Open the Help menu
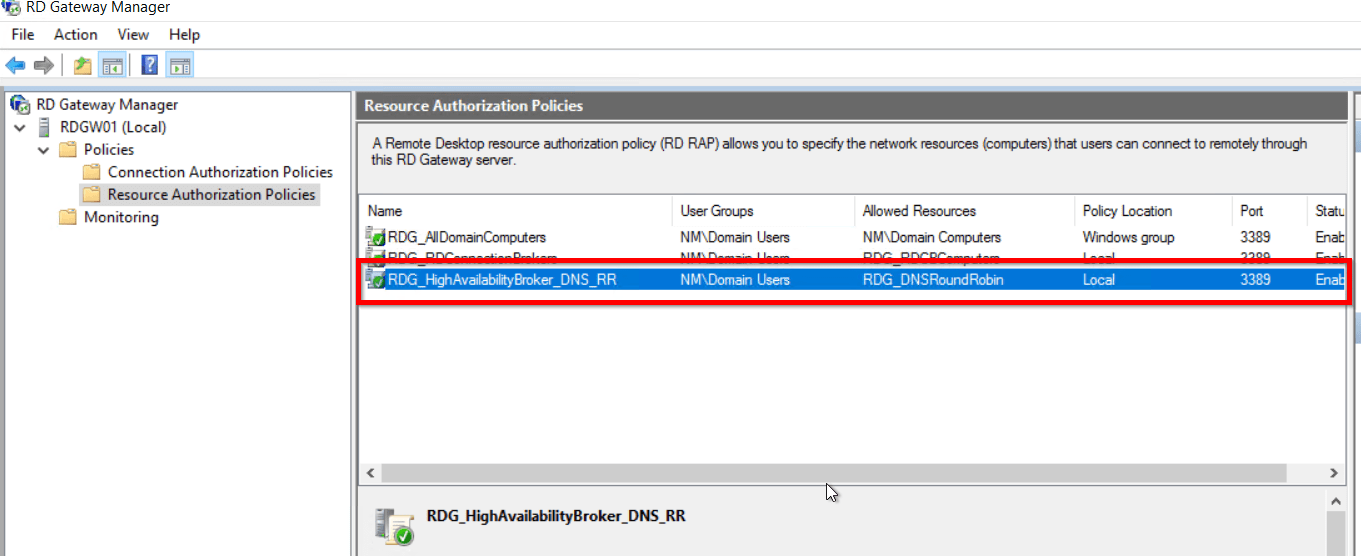1361x556 pixels. [184, 34]
